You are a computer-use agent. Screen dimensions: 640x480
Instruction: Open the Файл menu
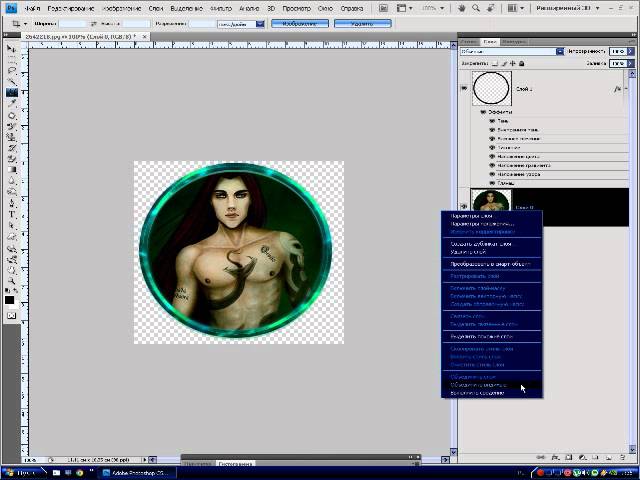coord(32,8)
